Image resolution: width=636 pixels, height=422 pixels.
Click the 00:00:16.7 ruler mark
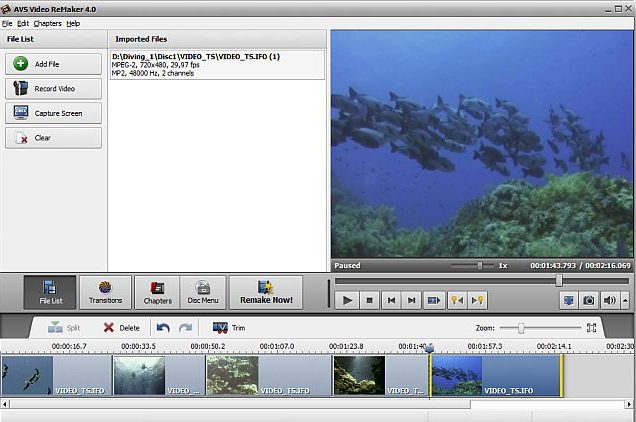[69, 346]
